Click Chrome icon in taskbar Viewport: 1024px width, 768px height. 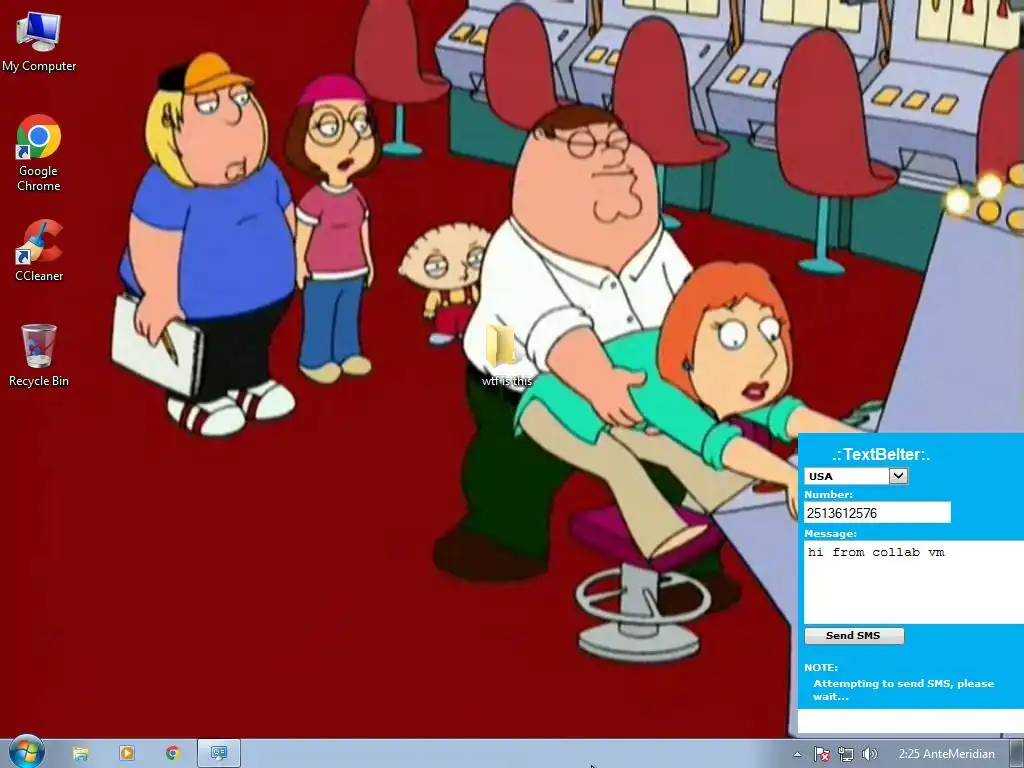coord(172,753)
